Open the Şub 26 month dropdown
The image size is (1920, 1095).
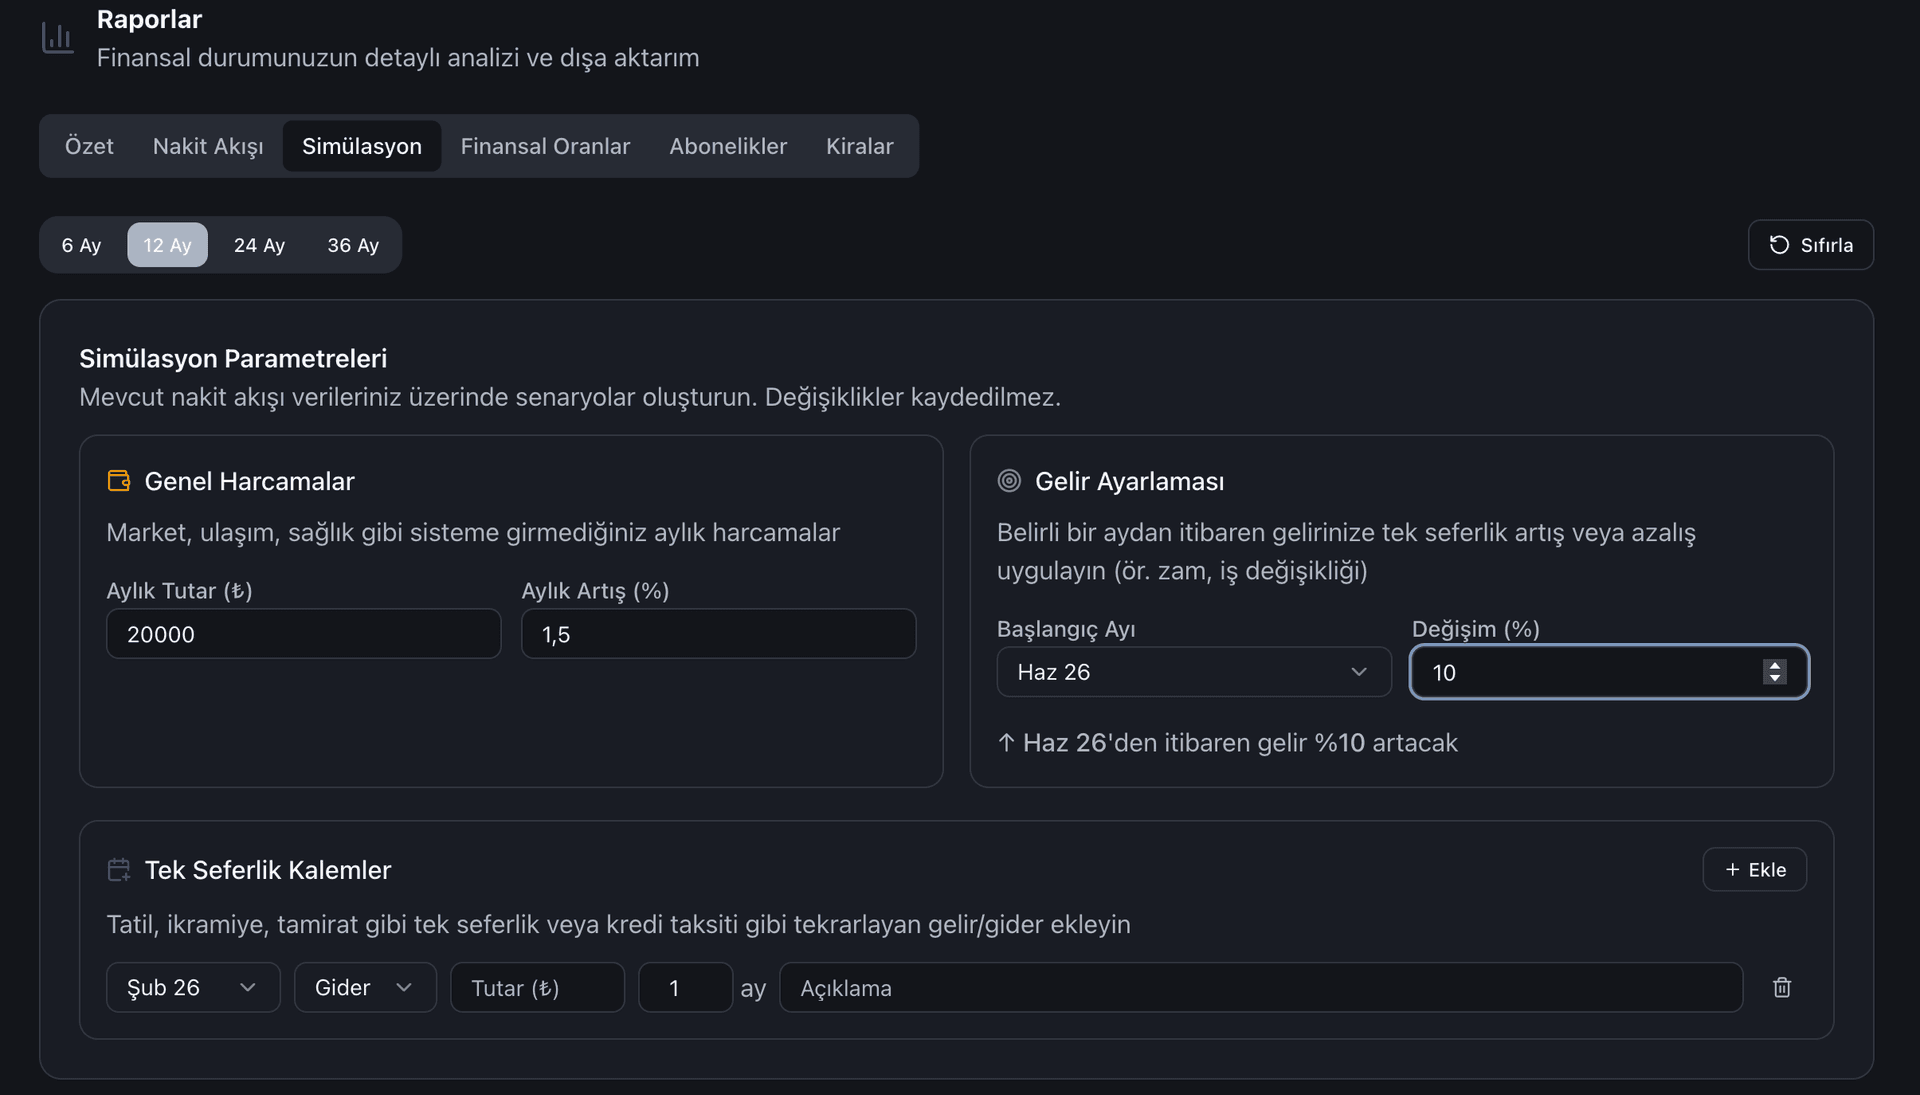(x=192, y=987)
